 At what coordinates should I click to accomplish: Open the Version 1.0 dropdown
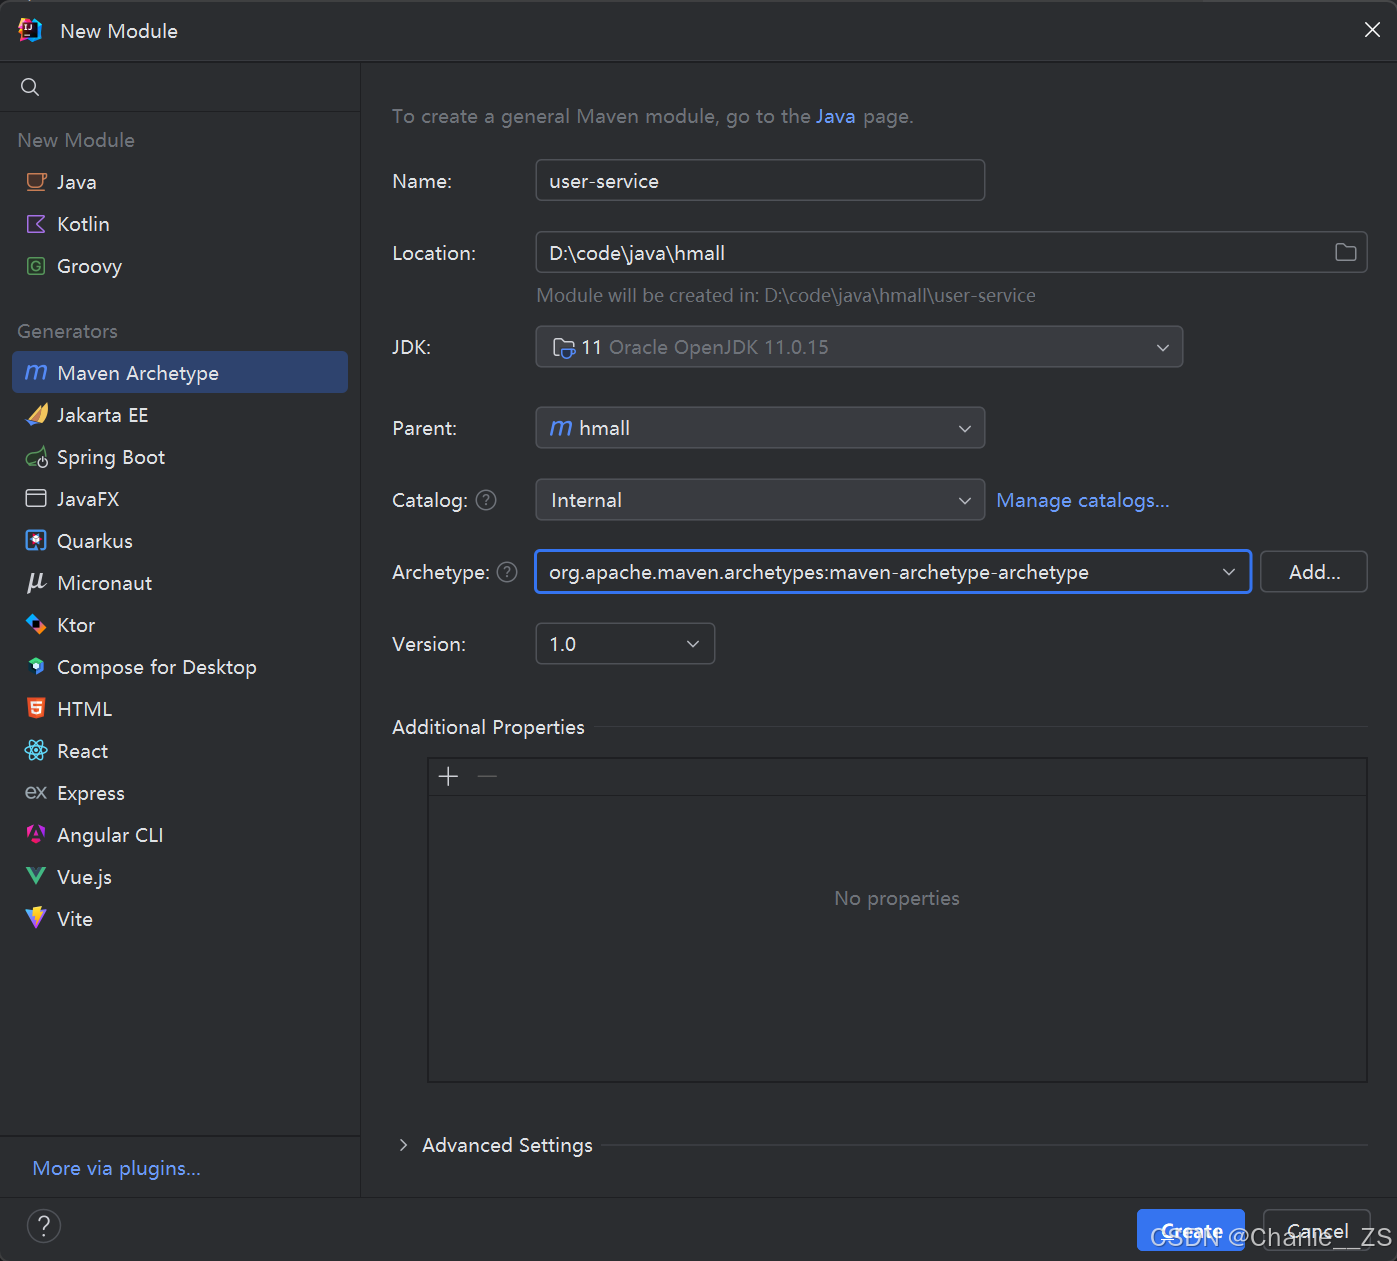pyautogui.click(x=625, y=644)
